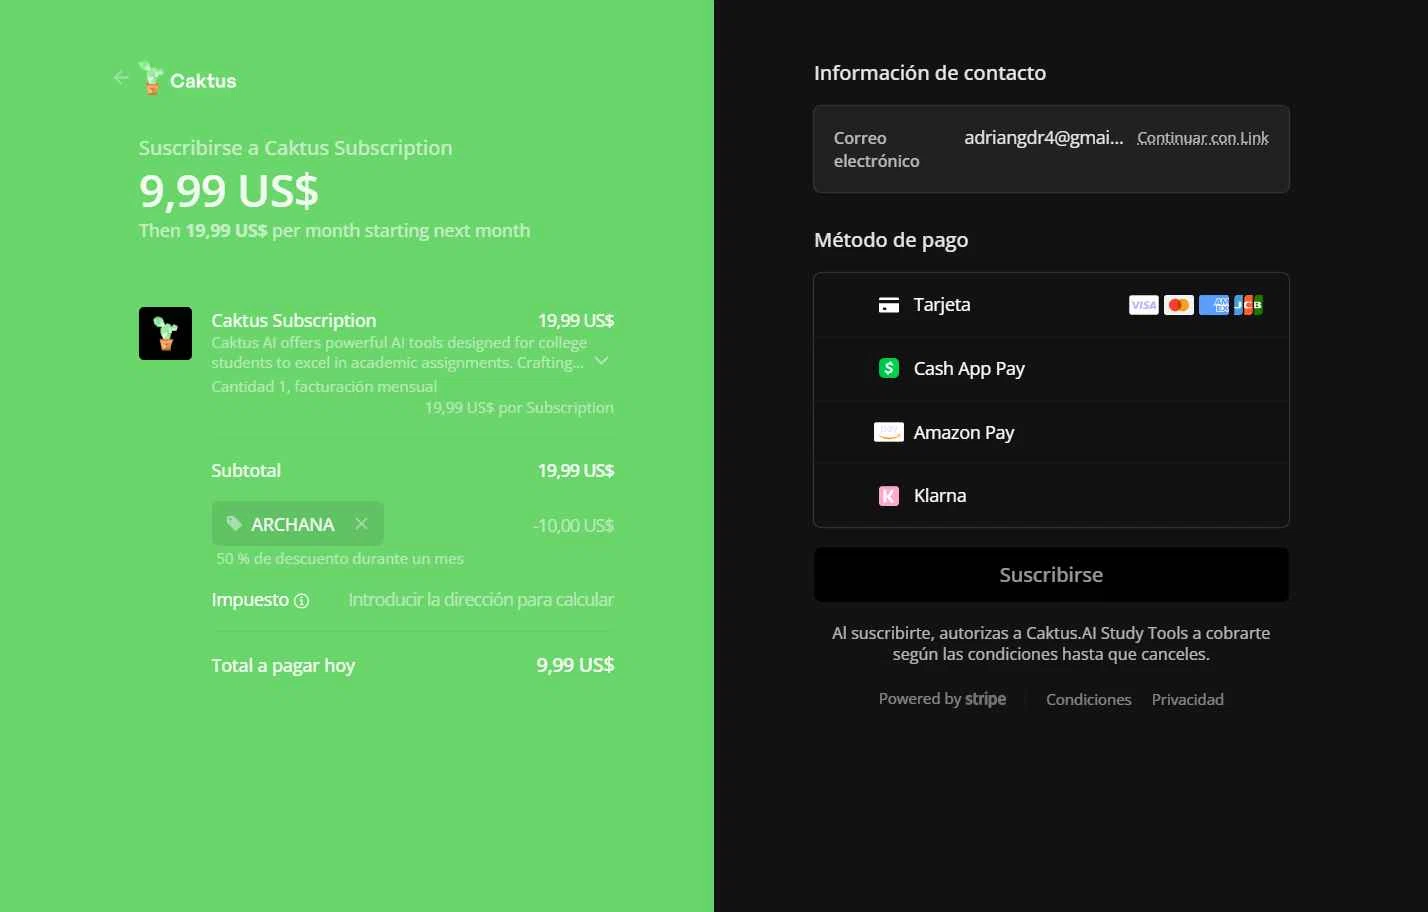Click the '-10,00 US$' discount amount
Image resolution: width=1428 pixels, height=912 pixels.
(573, 525)
